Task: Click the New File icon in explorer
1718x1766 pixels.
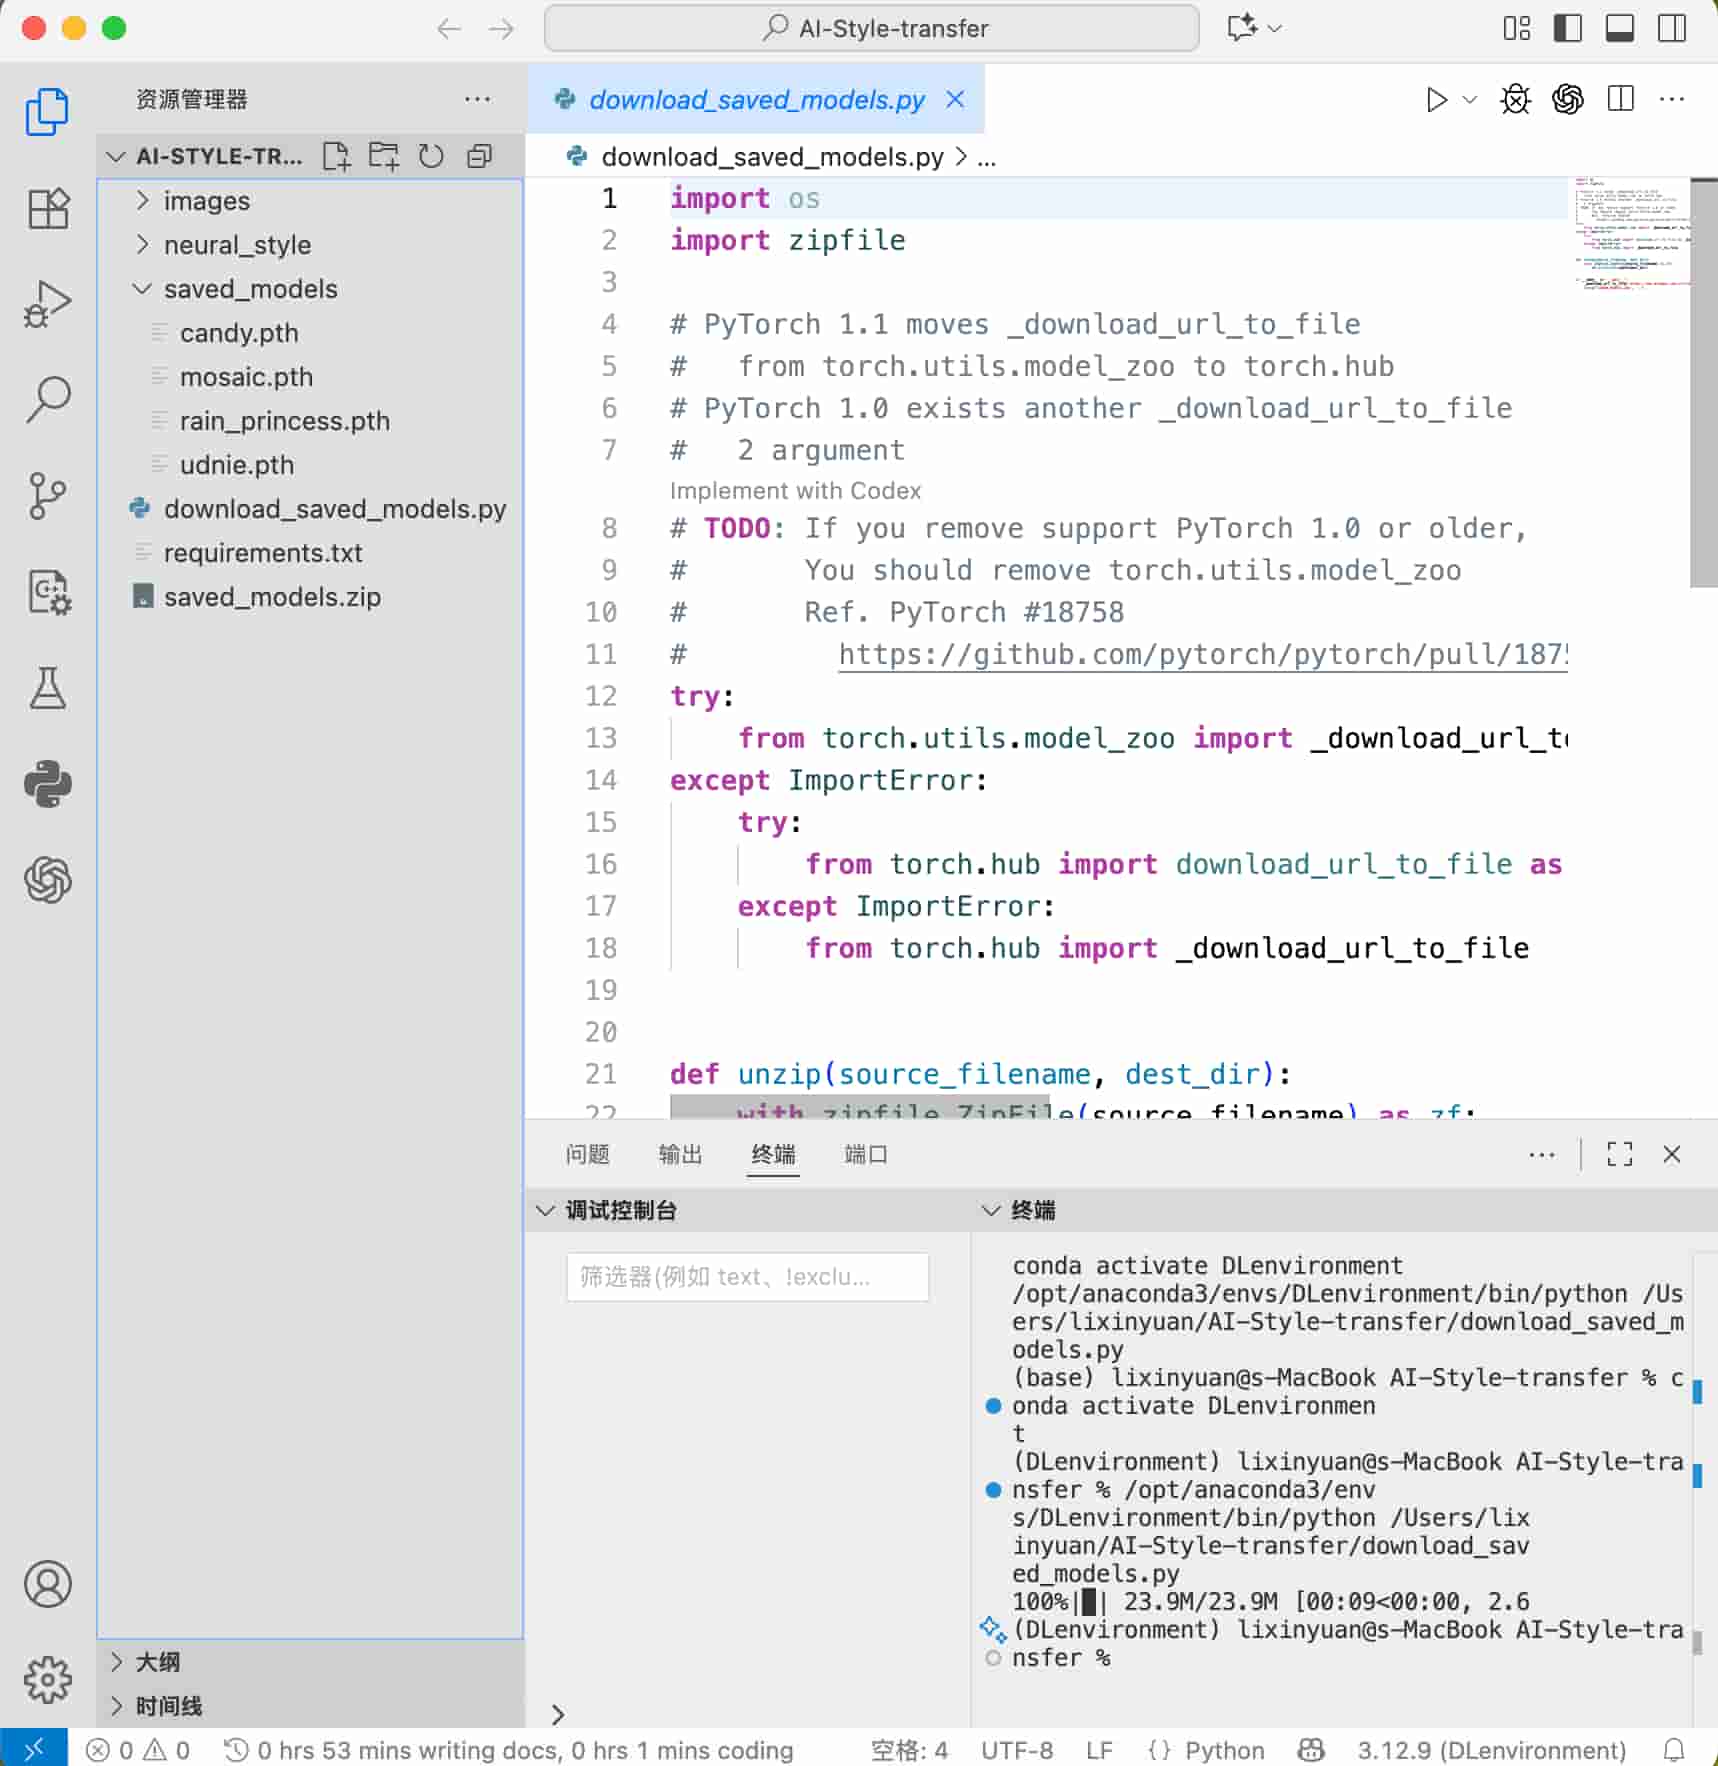Action: 336,156
